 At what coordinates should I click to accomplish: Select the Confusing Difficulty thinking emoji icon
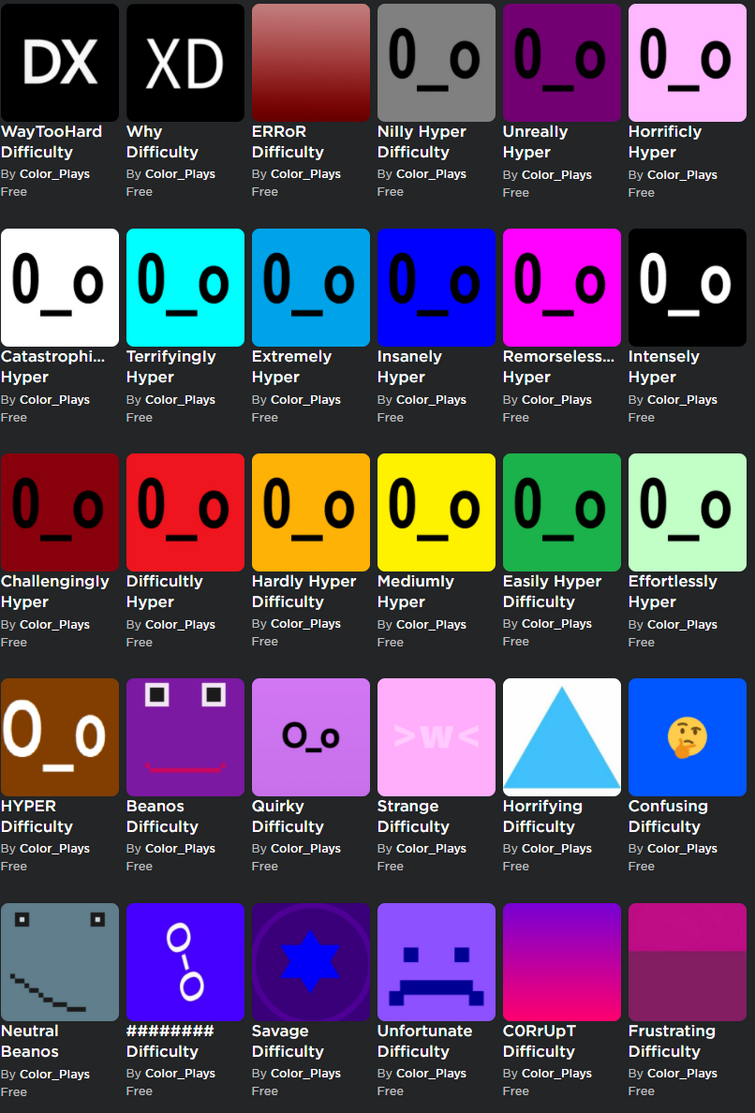(x=688, y=737)
